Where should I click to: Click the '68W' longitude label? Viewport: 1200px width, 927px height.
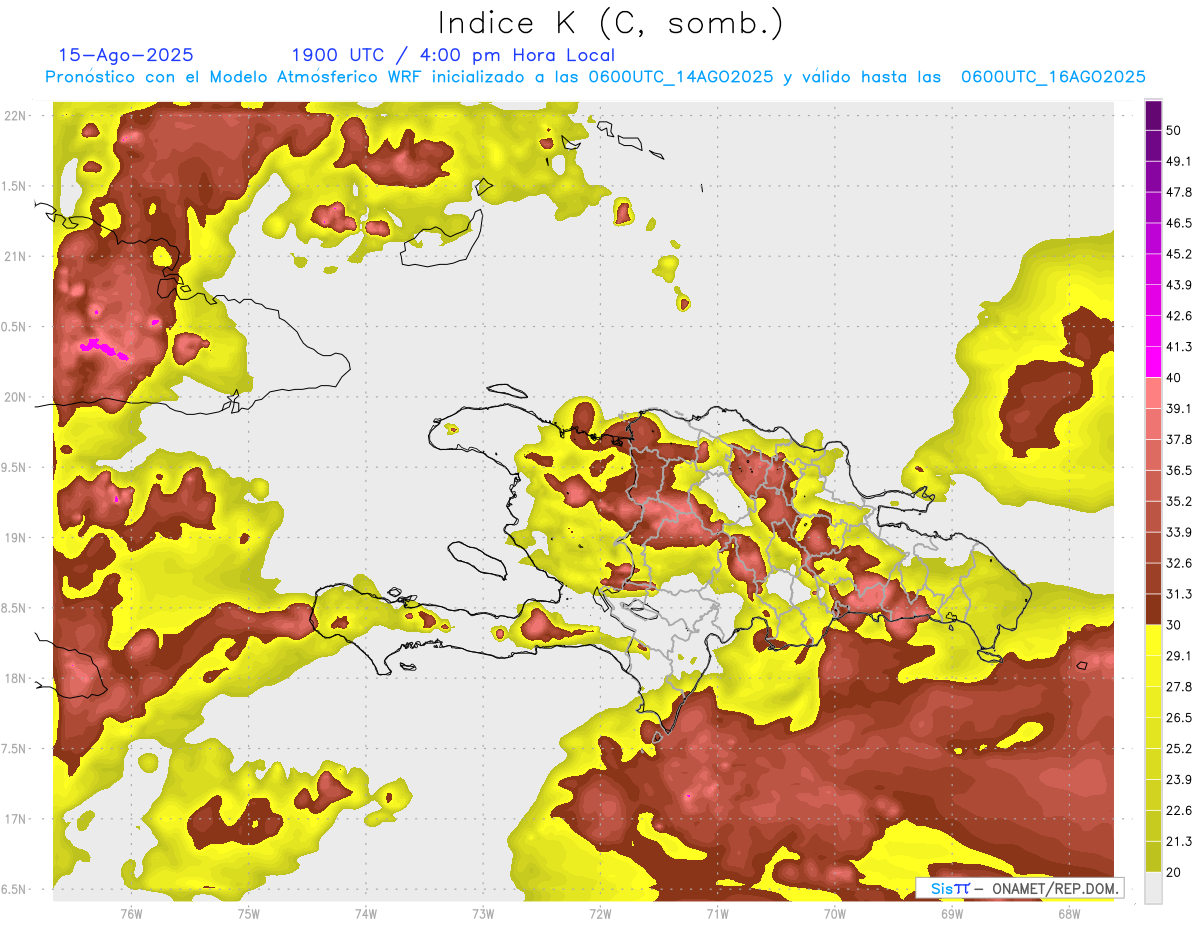(1069, 914)
